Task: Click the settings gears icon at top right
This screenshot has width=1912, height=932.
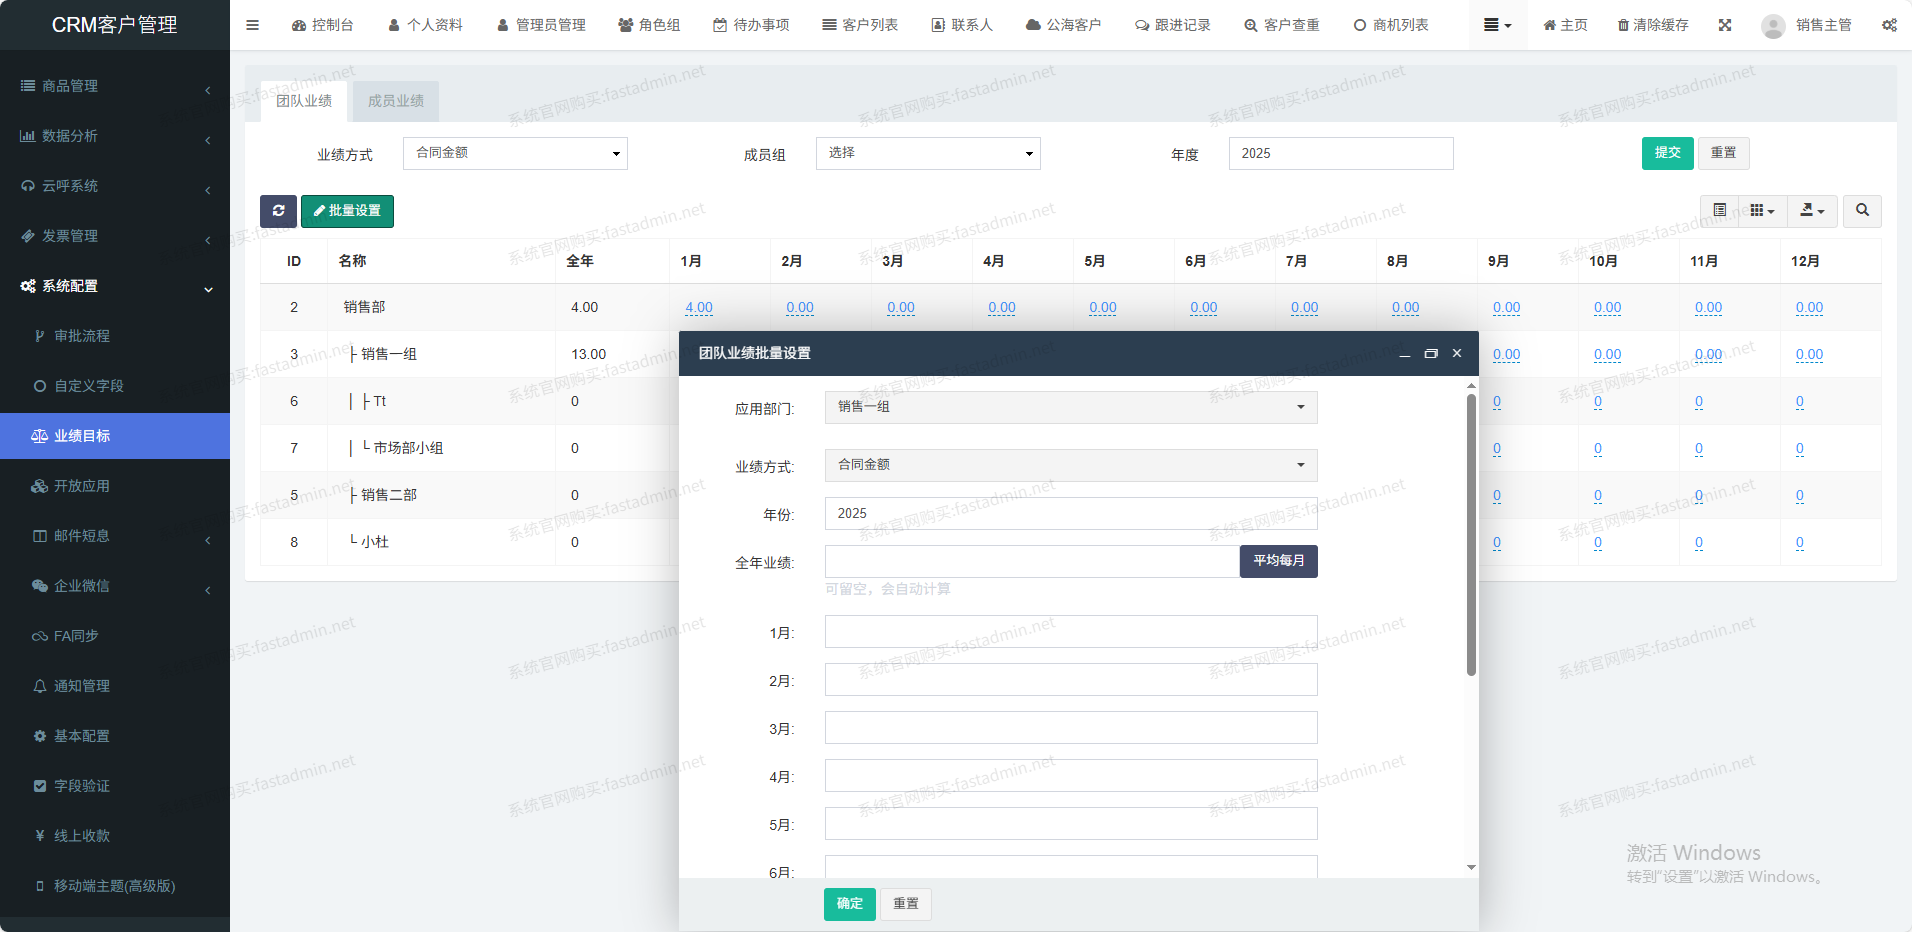Action: (1889, 25)
